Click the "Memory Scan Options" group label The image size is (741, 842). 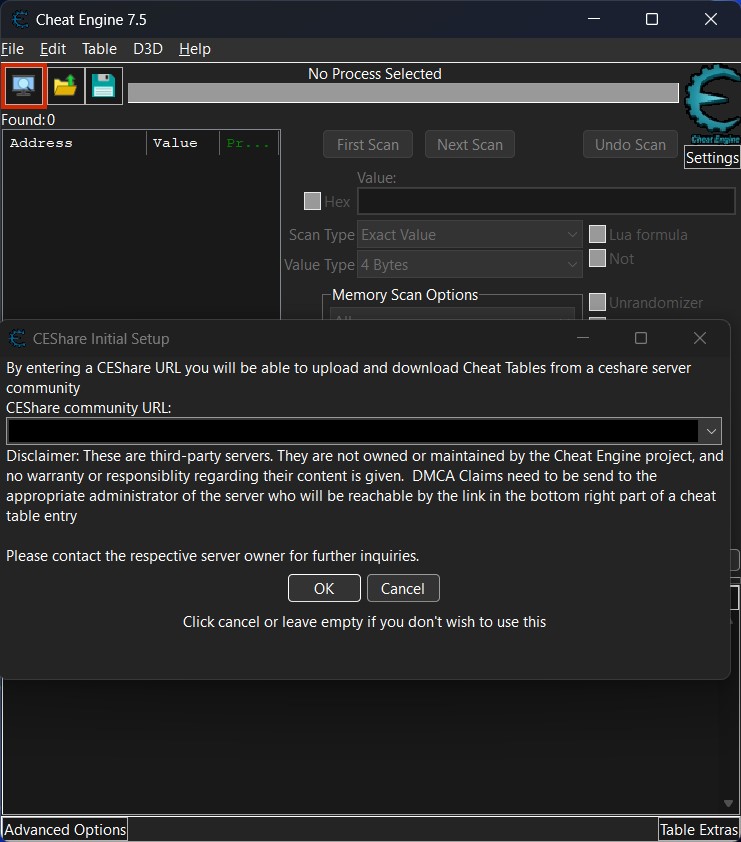[x=405, y=295]
